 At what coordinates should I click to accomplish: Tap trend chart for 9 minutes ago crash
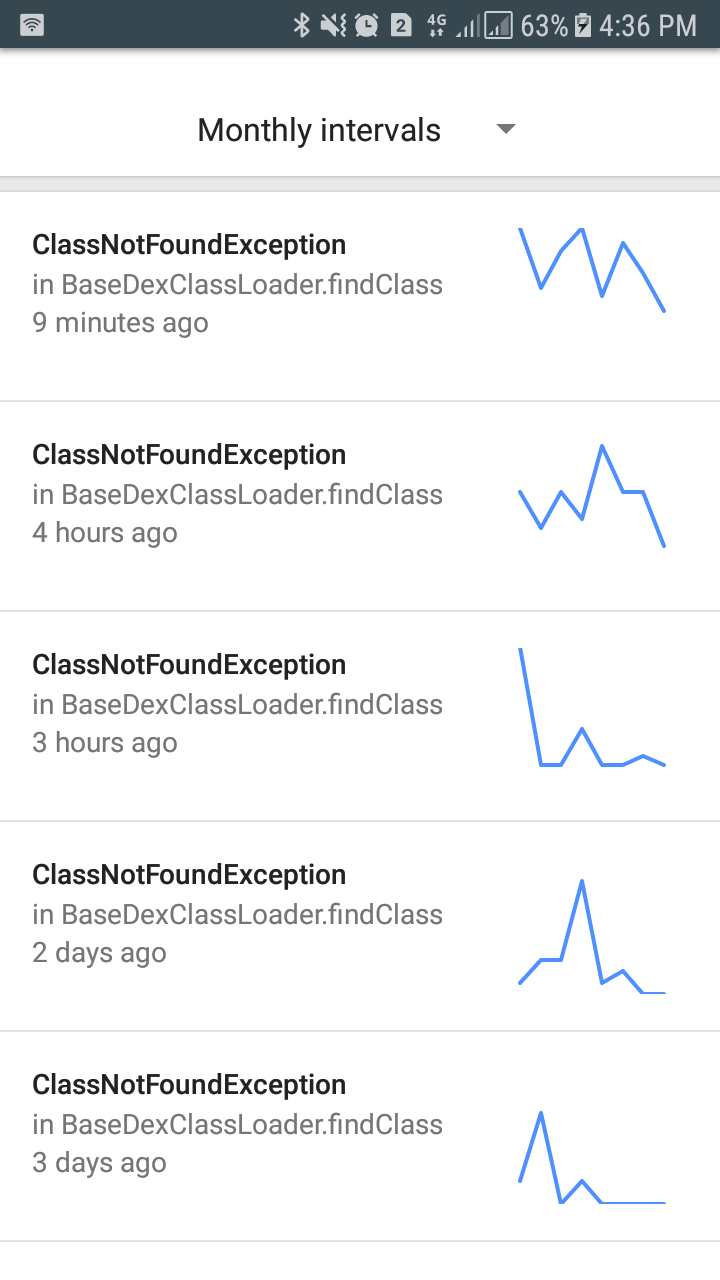coord(592,270)
